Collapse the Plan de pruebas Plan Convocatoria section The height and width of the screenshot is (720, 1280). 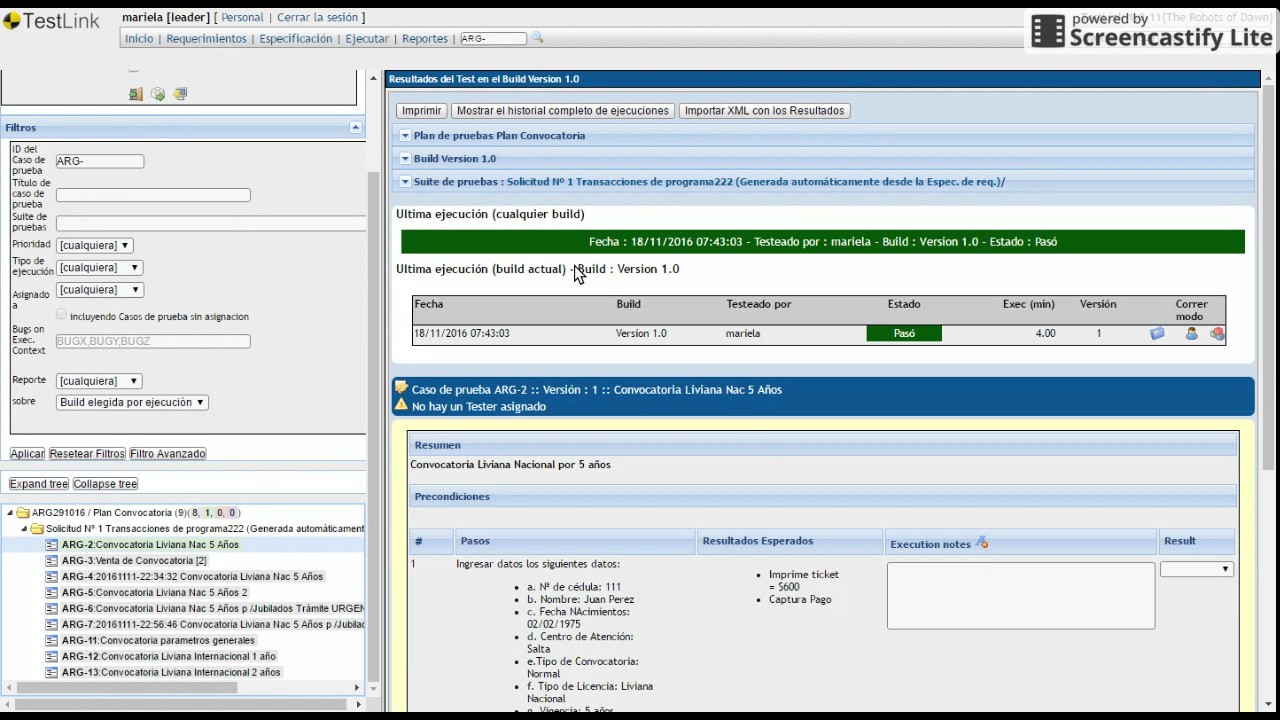point(405,136)
